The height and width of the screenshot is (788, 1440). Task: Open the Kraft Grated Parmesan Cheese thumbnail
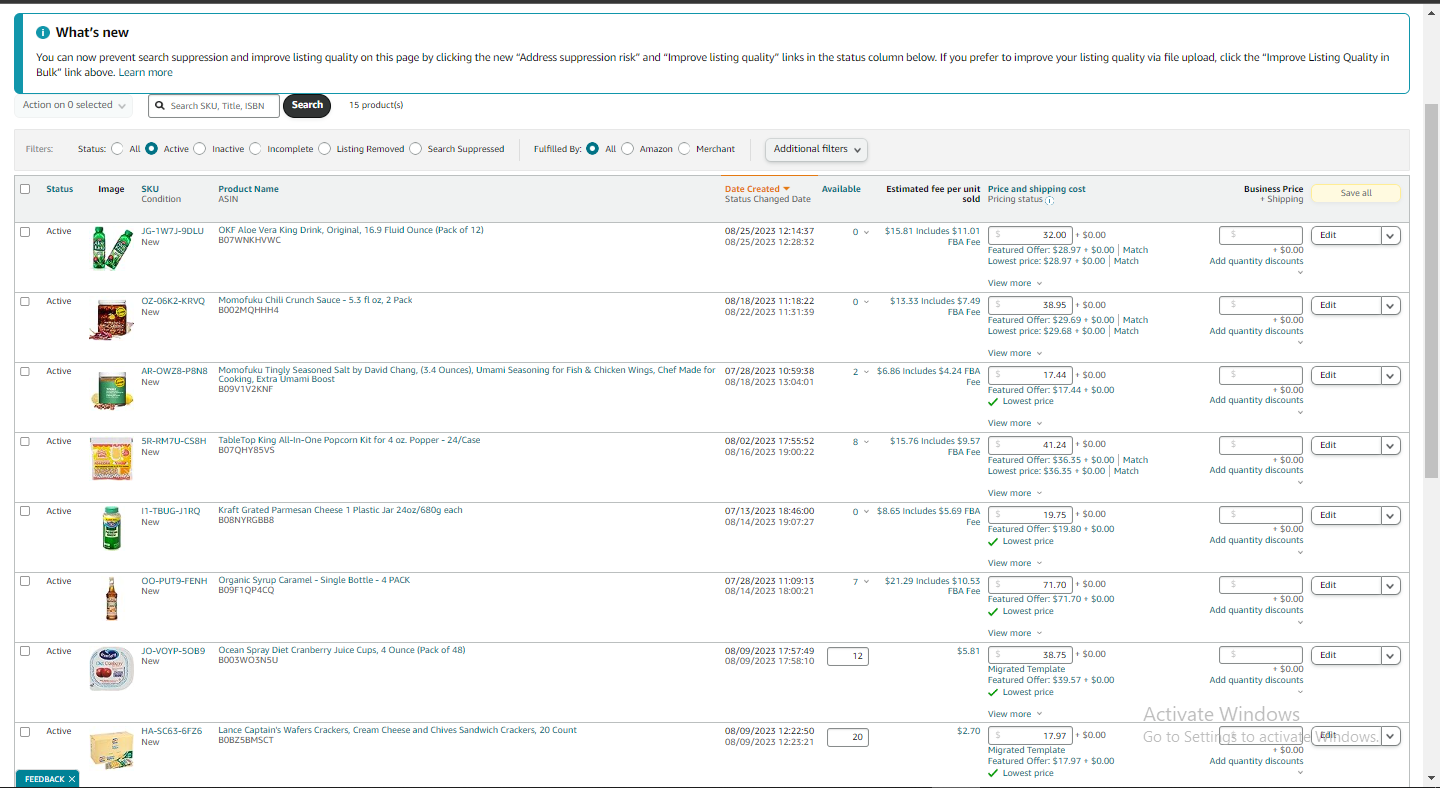[x=111, y=529]
